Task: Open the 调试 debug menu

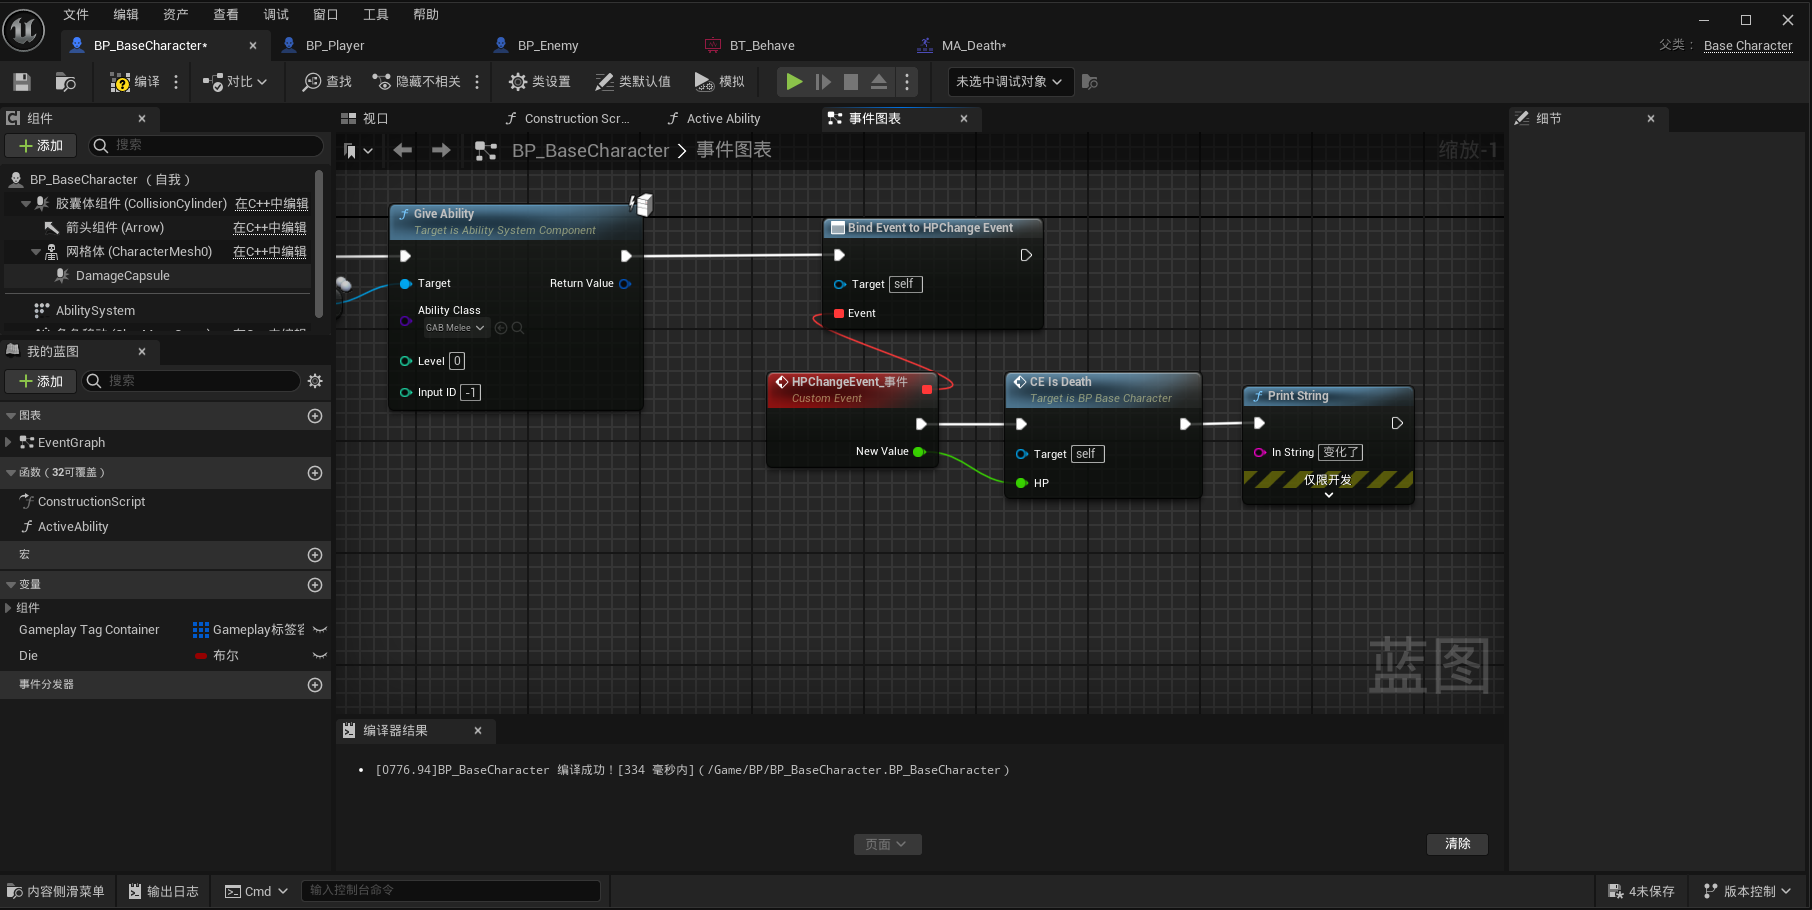Action: click(276, 14)
